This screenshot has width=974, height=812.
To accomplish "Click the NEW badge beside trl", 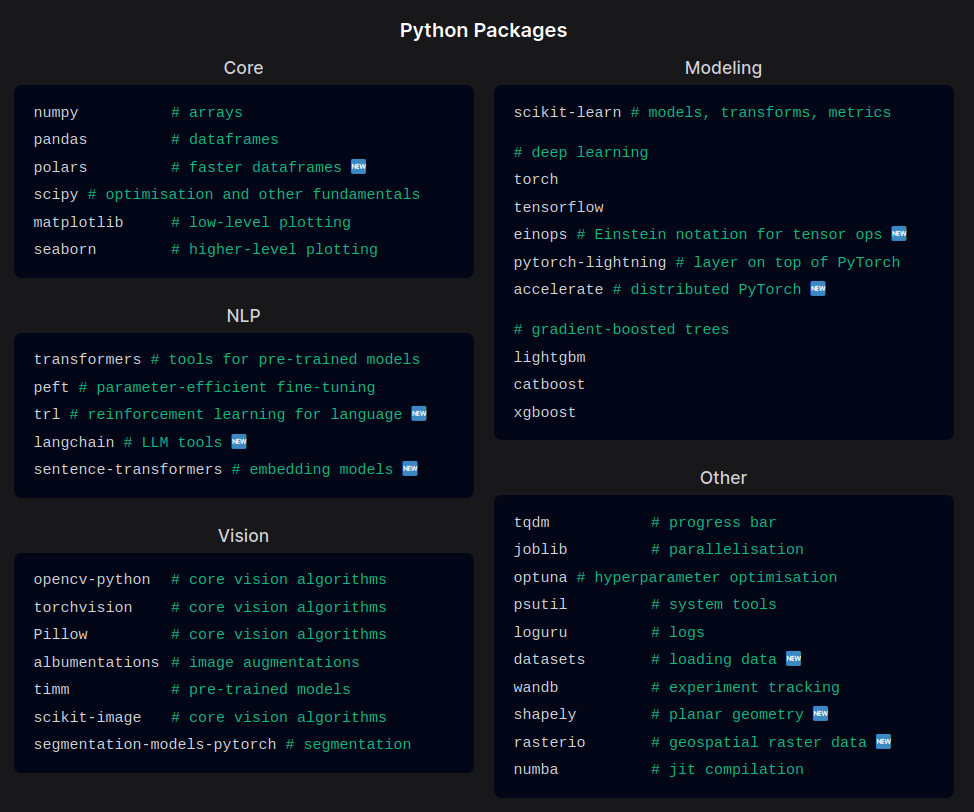I will pos(419,413).
